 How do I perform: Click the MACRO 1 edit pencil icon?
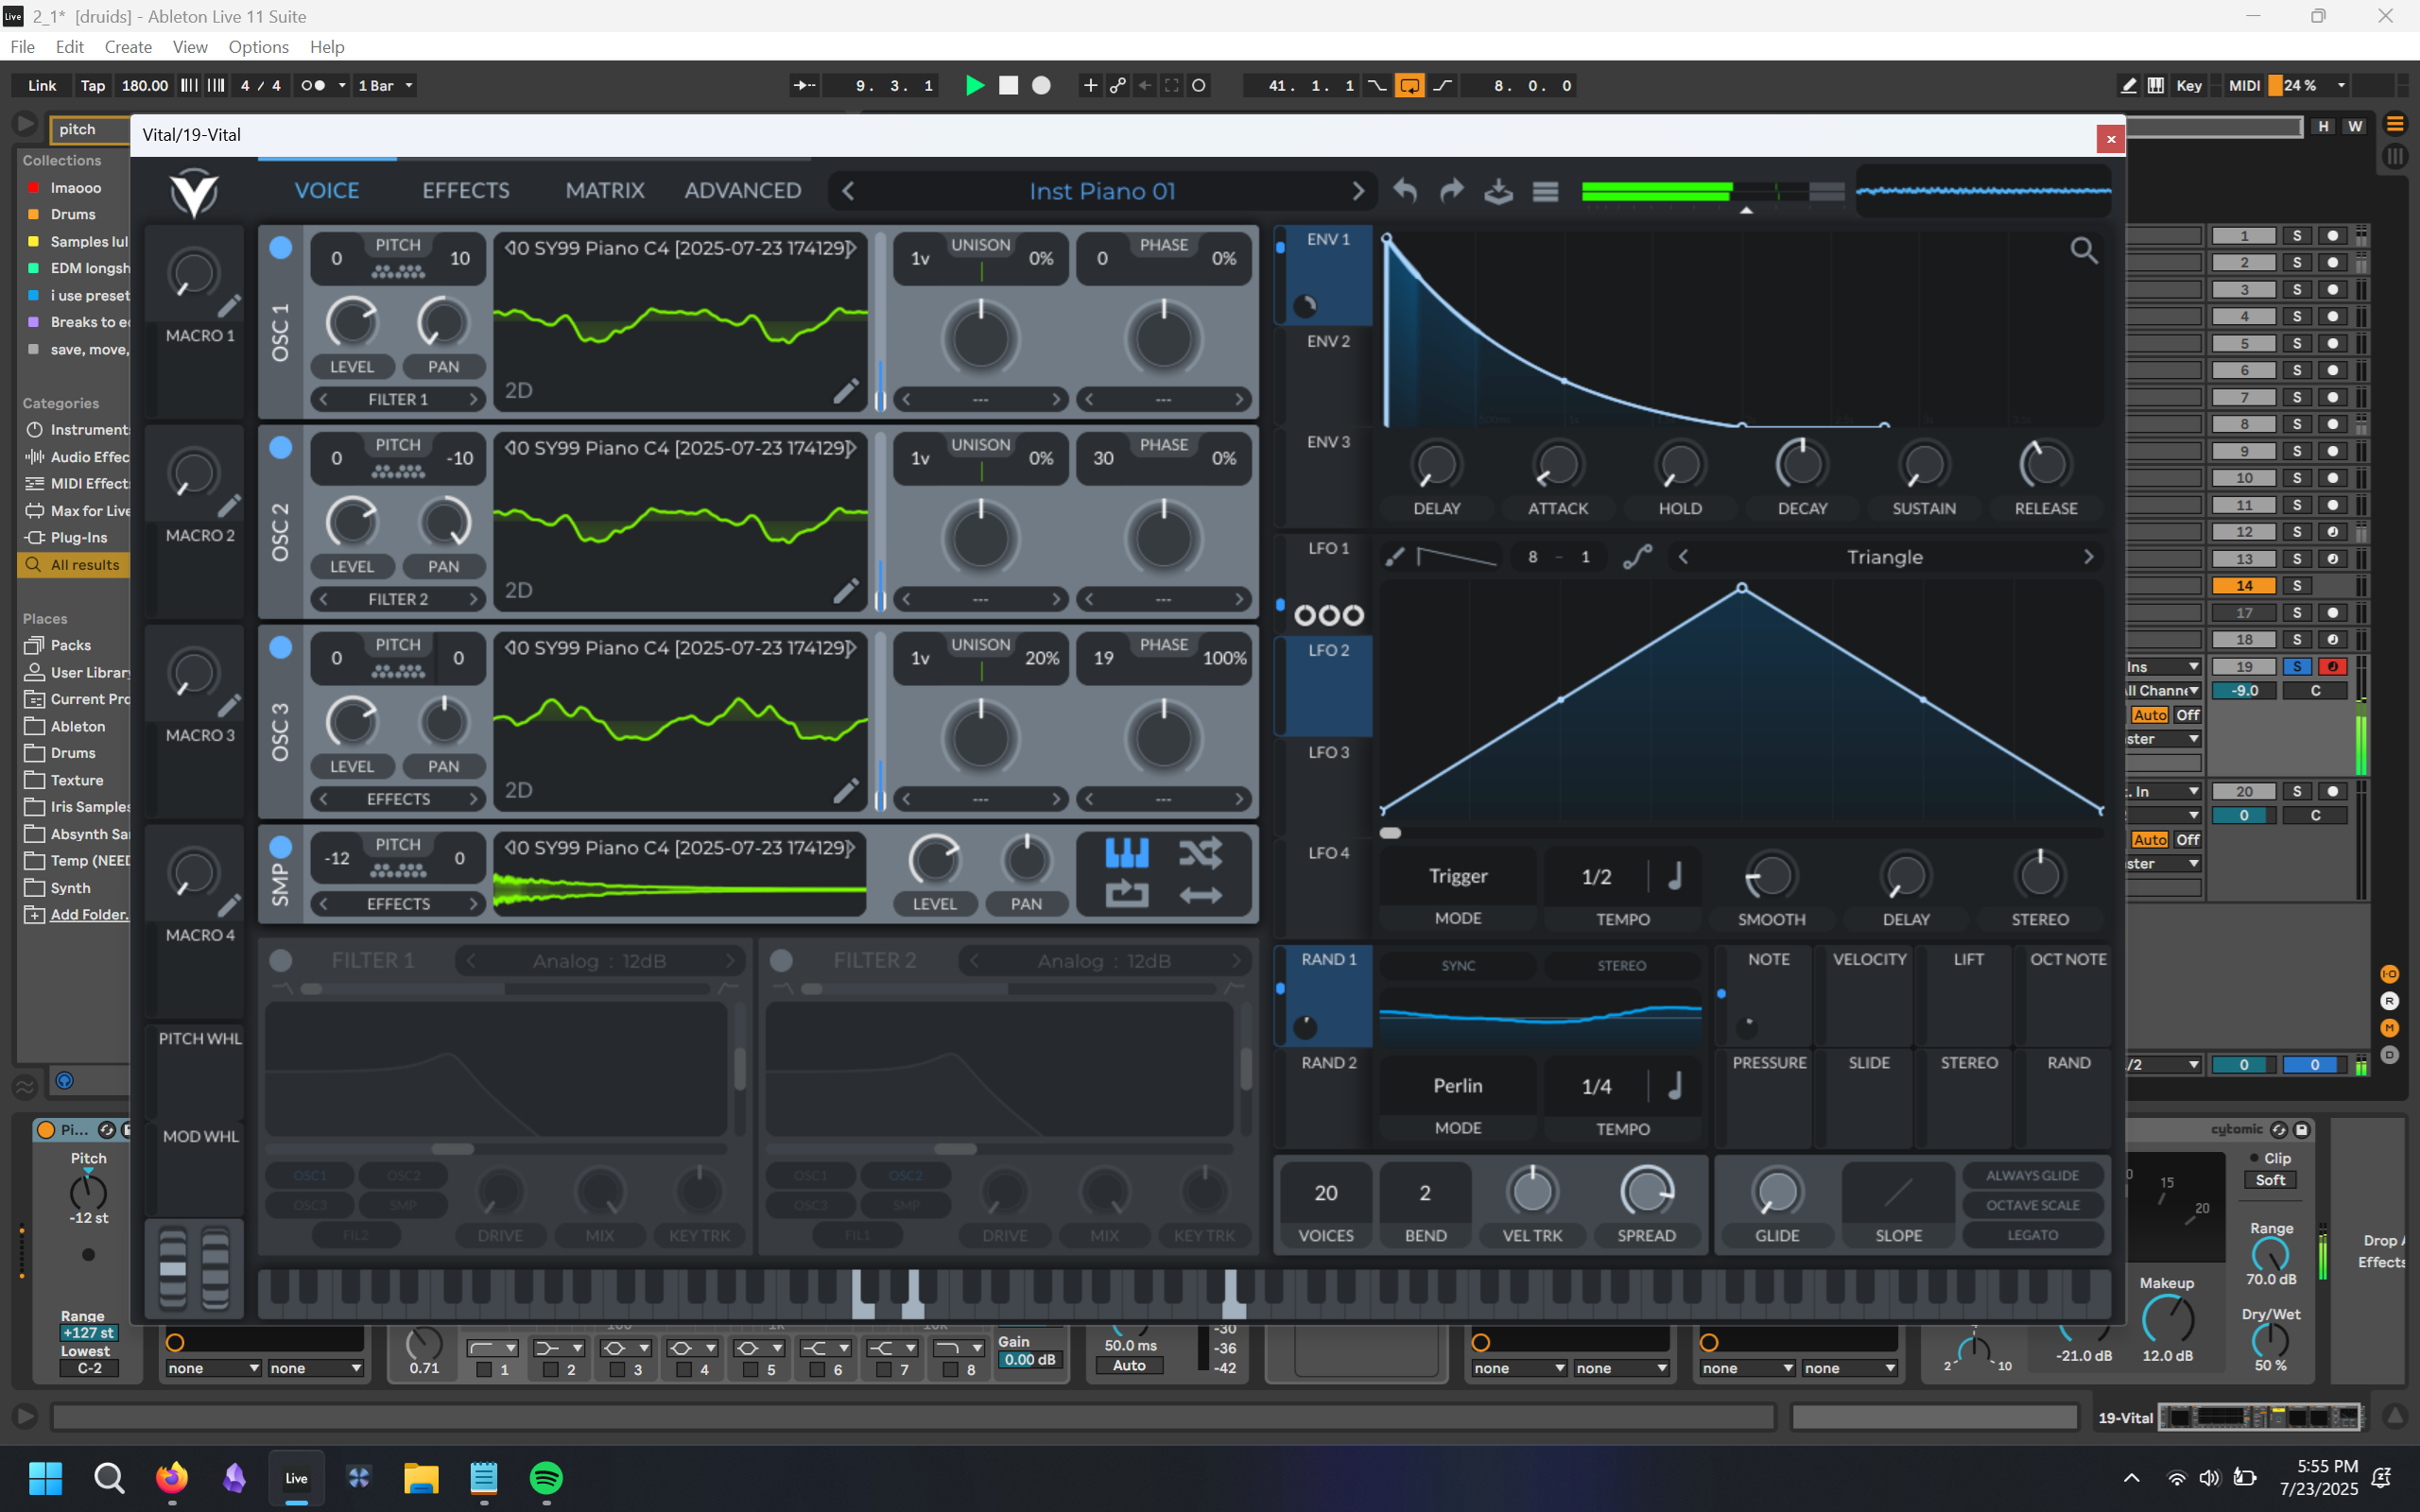tap(229, 305)
